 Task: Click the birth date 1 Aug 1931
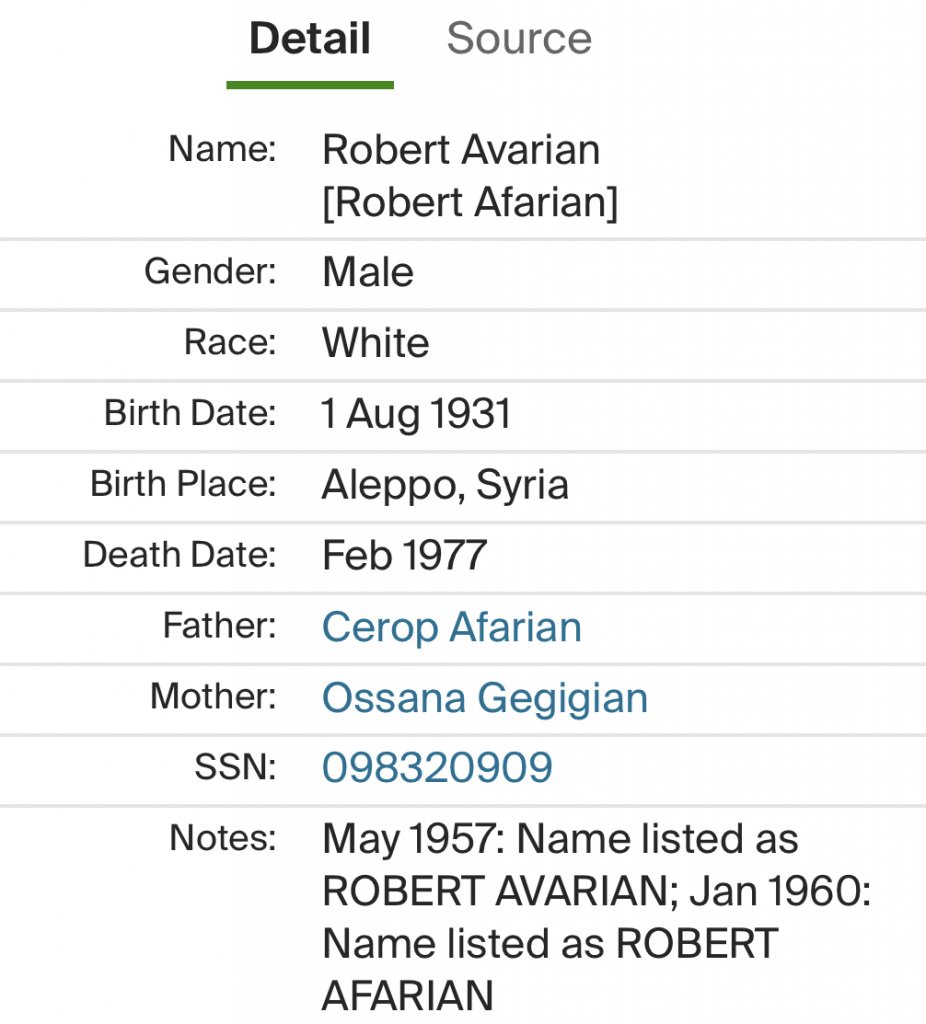(416, 414)
